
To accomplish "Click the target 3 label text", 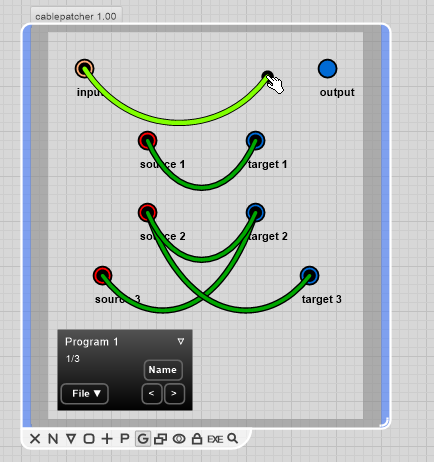I will tap(322, 299).
